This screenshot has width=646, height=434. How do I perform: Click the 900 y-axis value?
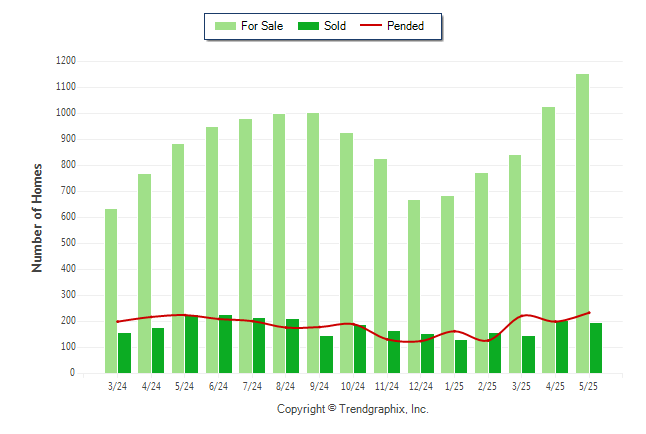tap(68, 138)
